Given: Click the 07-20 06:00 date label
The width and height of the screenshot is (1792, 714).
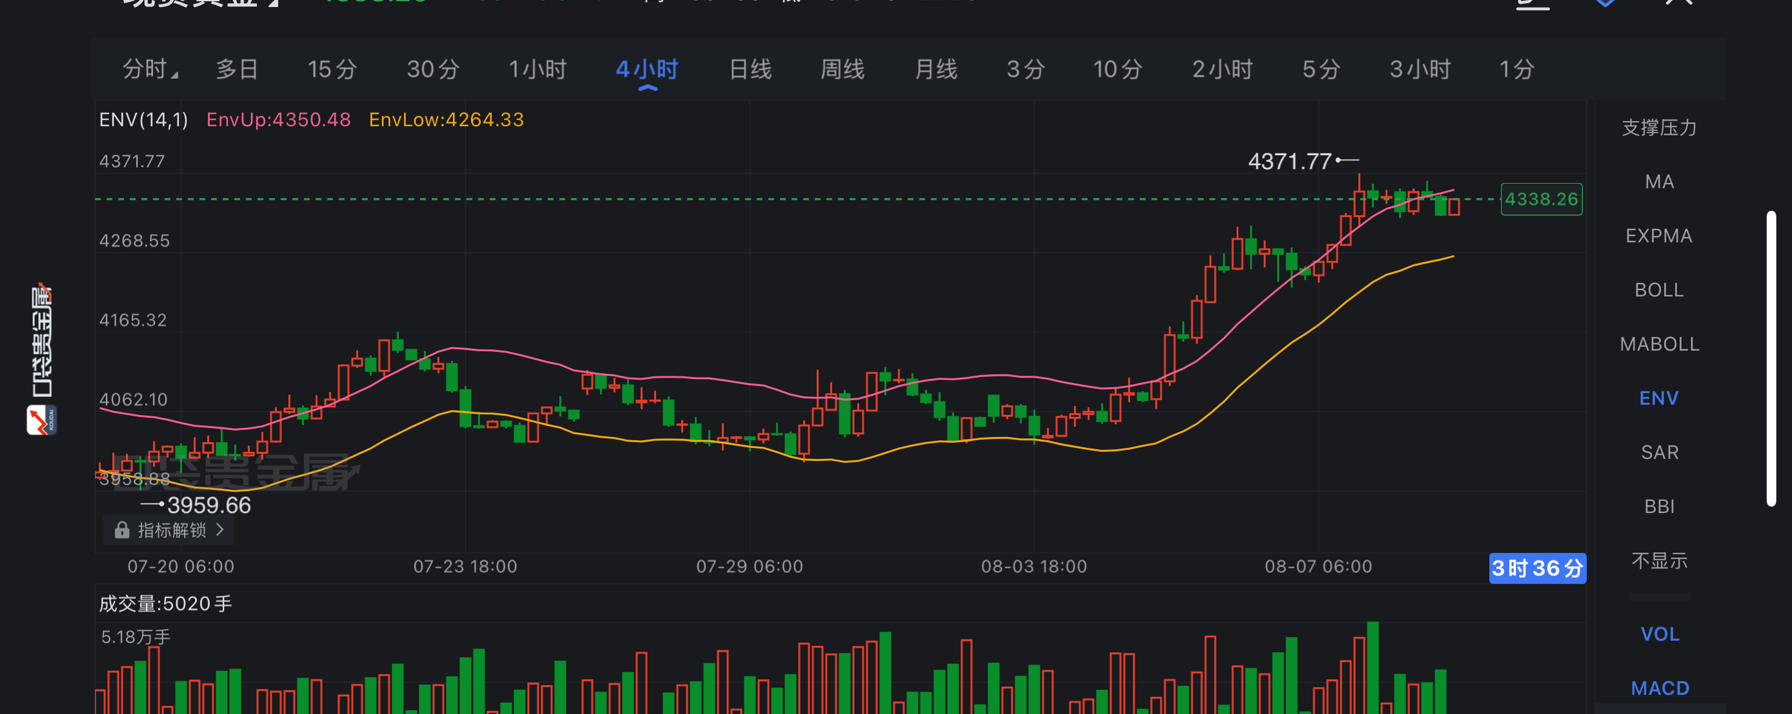Looking at the screenshot, I should [180, 566].
